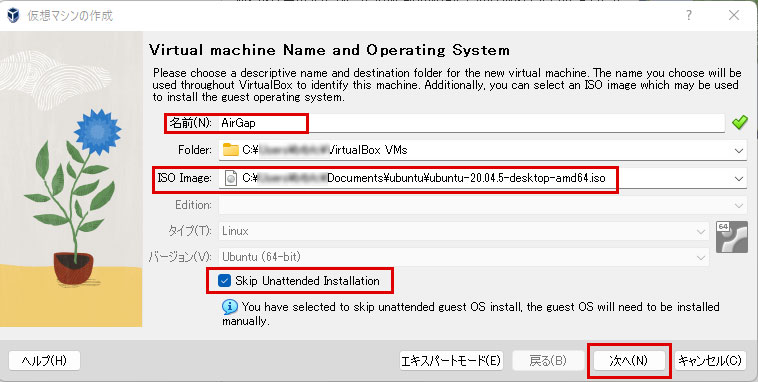758x382 pixels.
Task: Click the Skip Unattended Installation label text
Action: click(307, 281)
